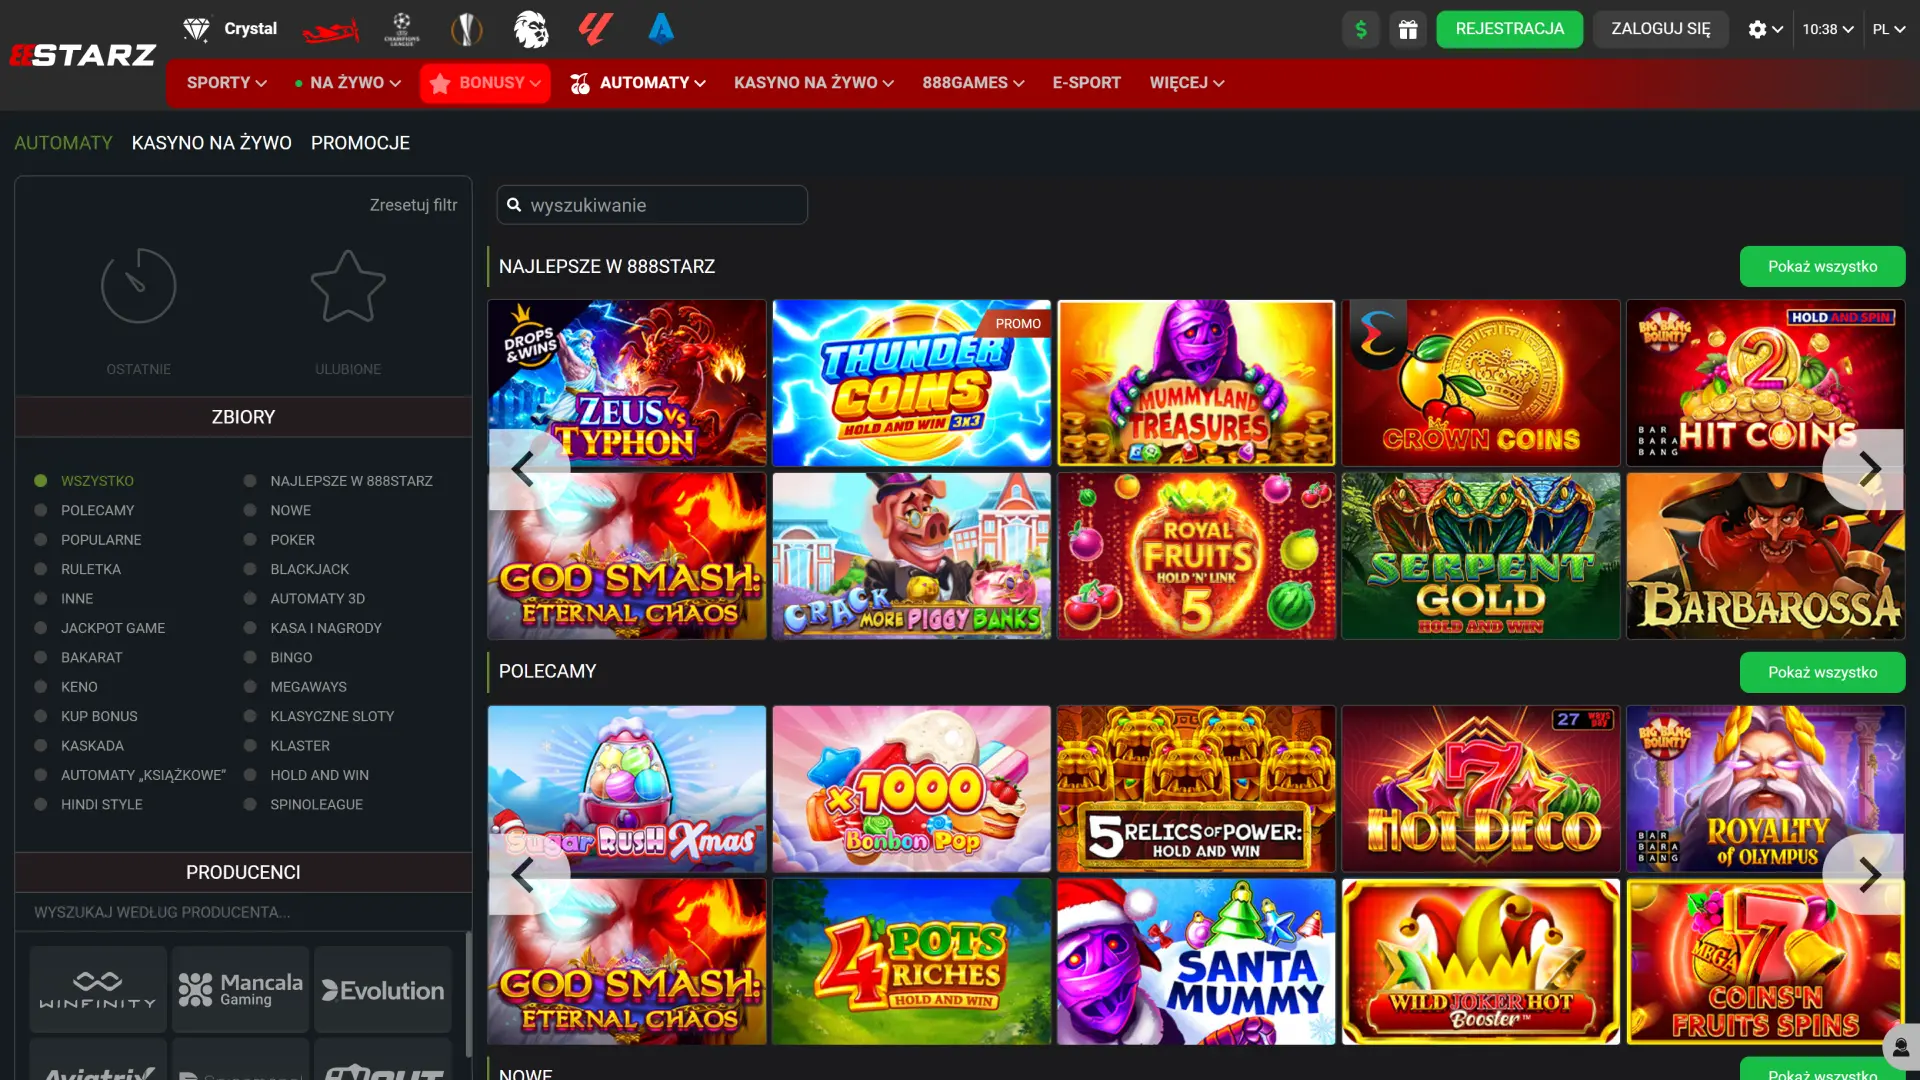Open the PL language dropdown

(x=1888, y=29)
